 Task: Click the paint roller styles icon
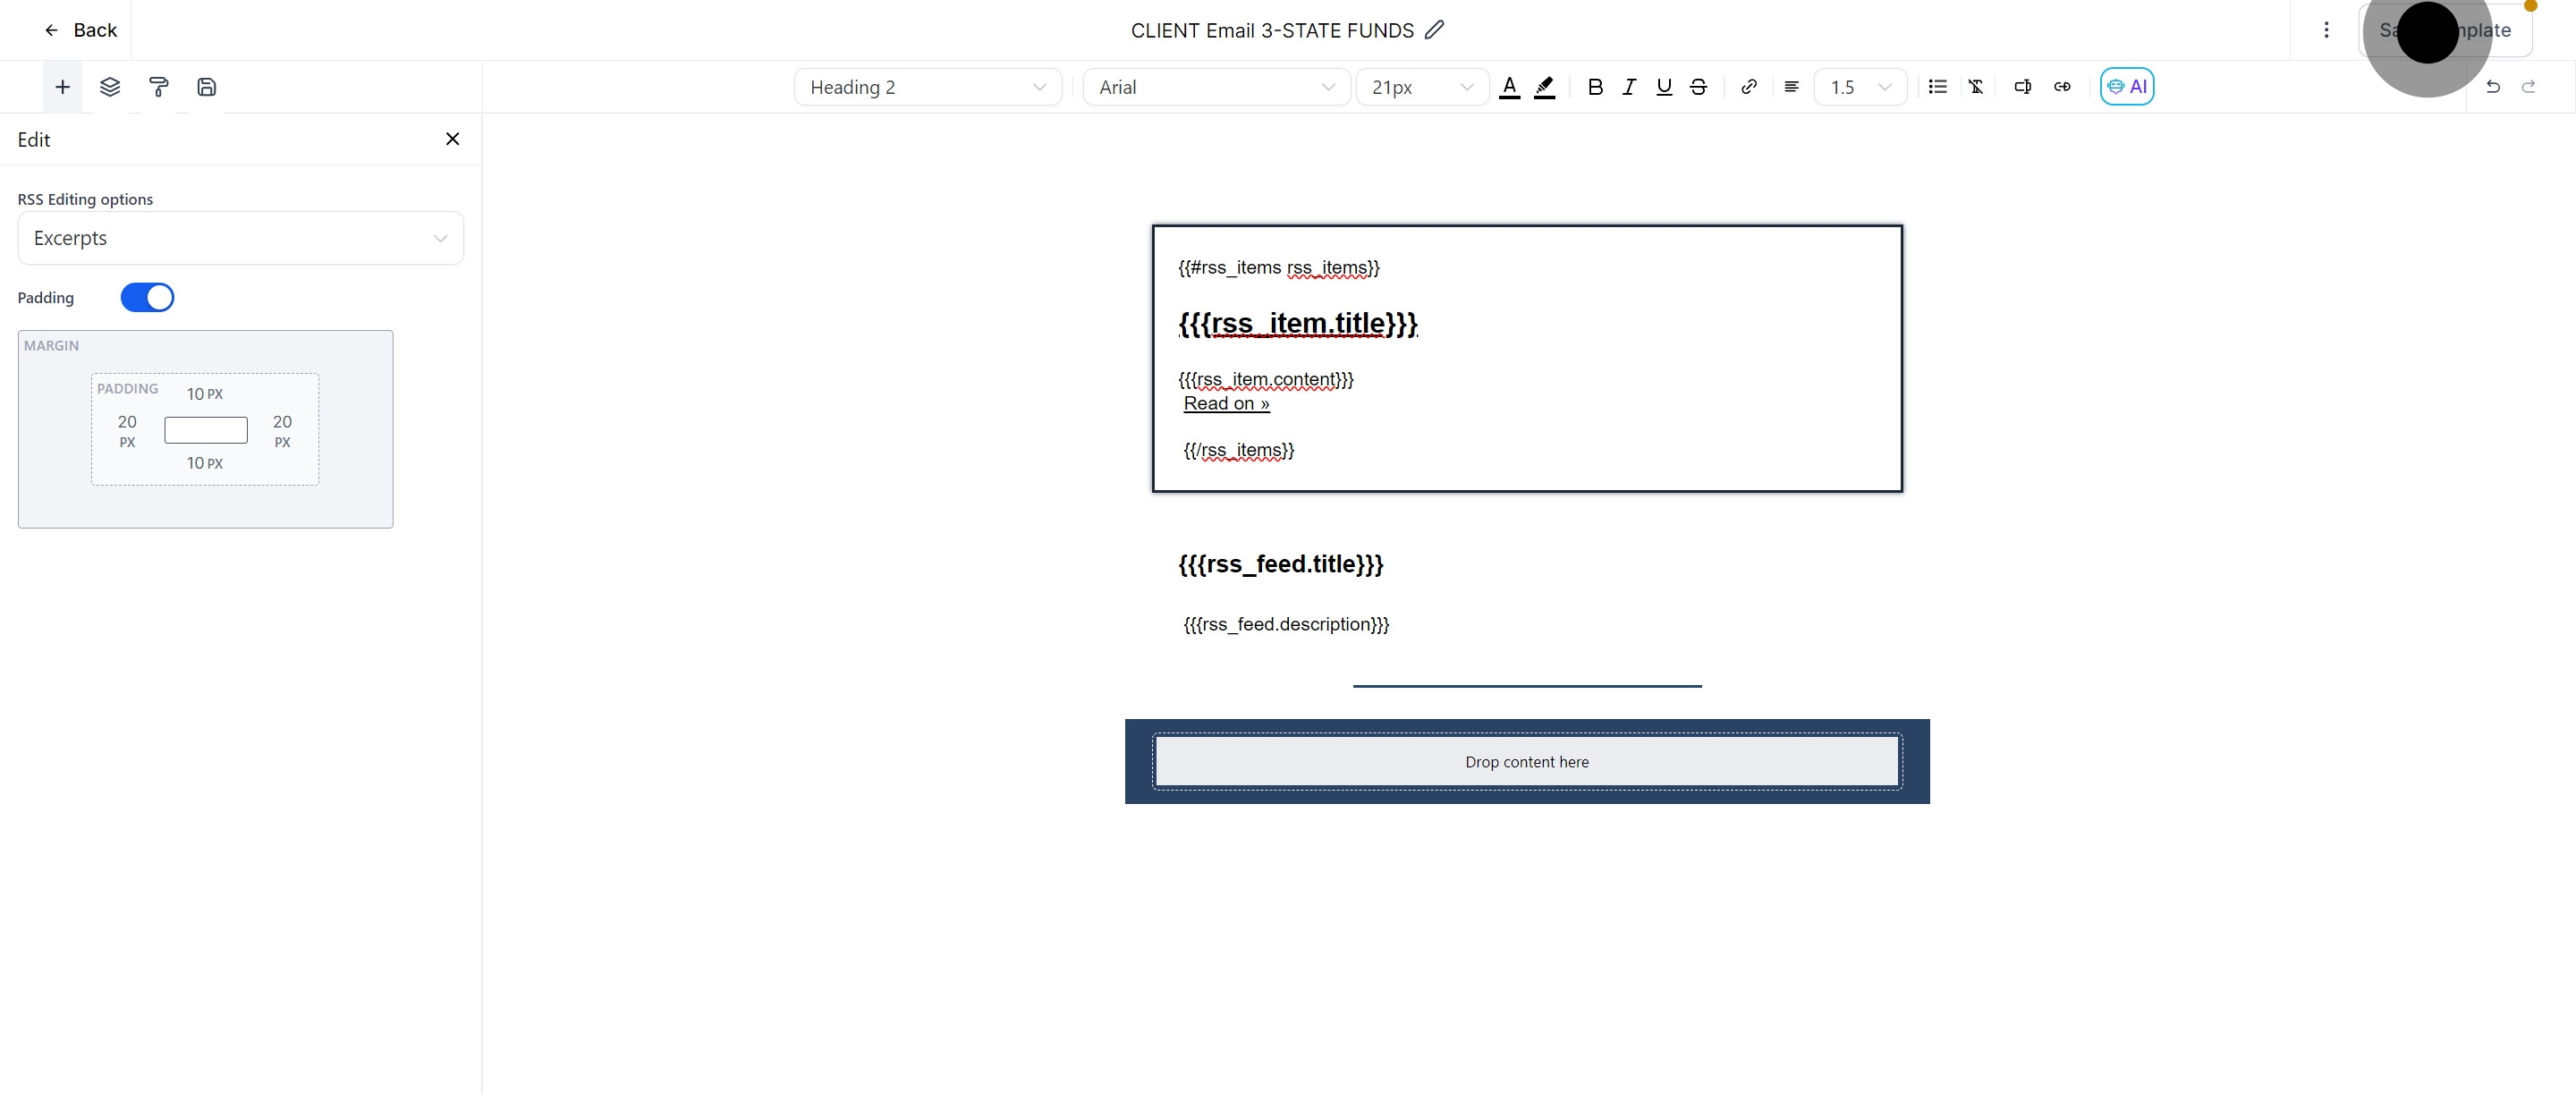pos(158,87)
